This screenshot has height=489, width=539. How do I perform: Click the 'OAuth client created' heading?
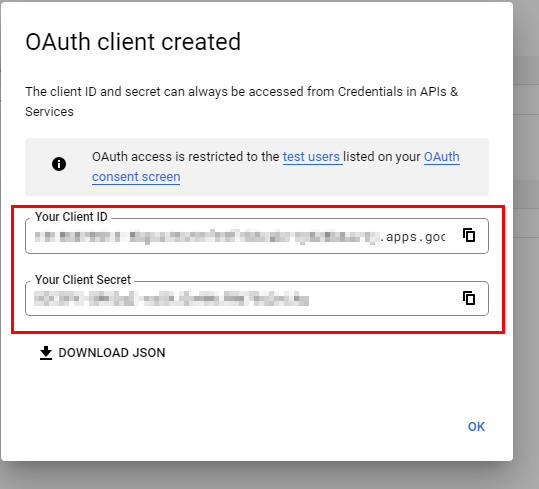tap(133, 42)
